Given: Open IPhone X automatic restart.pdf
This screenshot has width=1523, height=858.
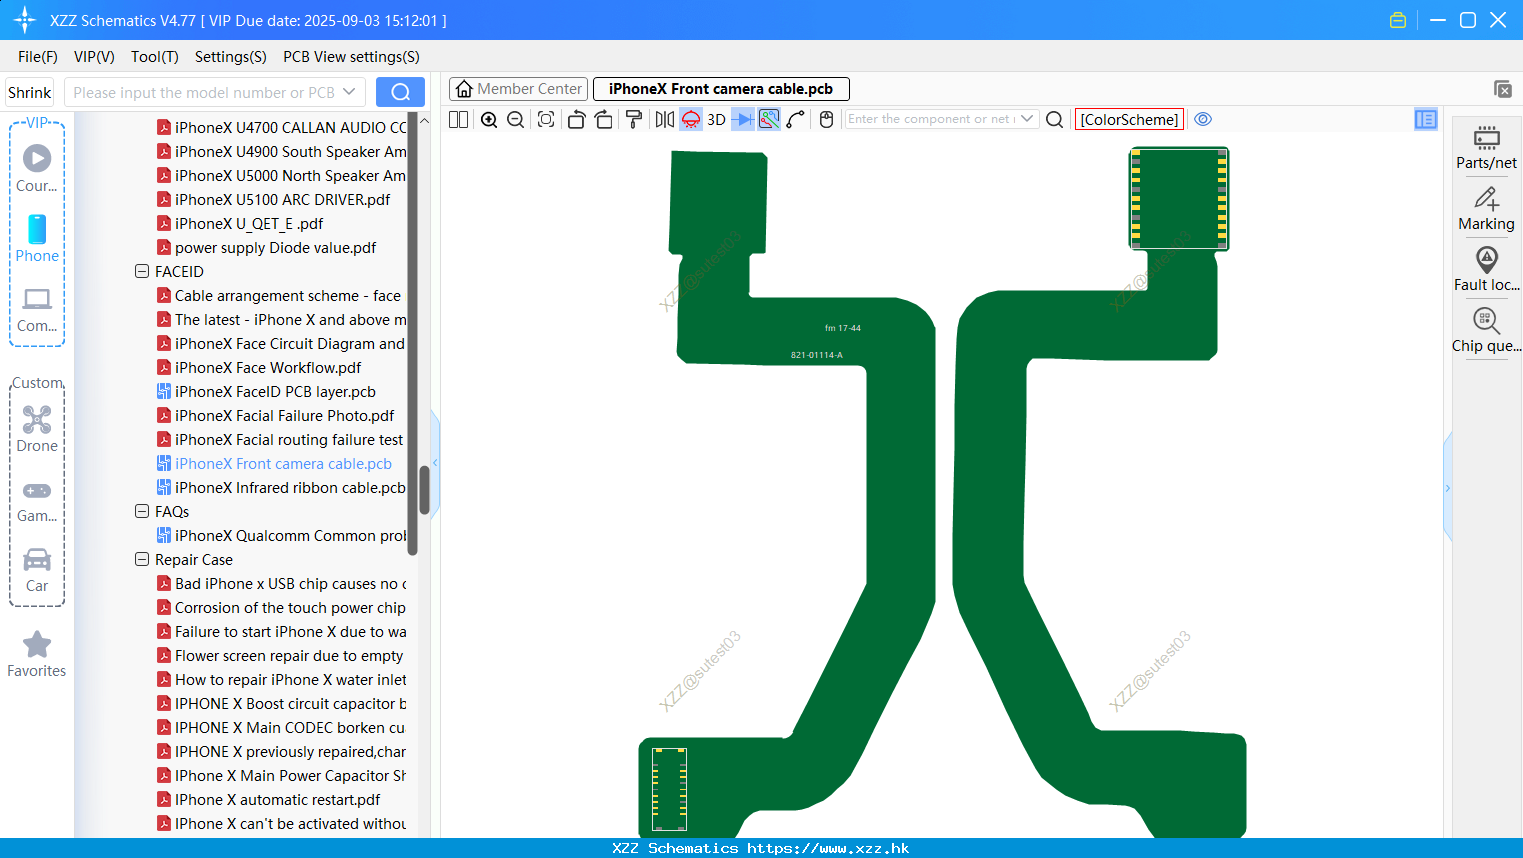Looking at the screenshot, I should tap(277, 800).
